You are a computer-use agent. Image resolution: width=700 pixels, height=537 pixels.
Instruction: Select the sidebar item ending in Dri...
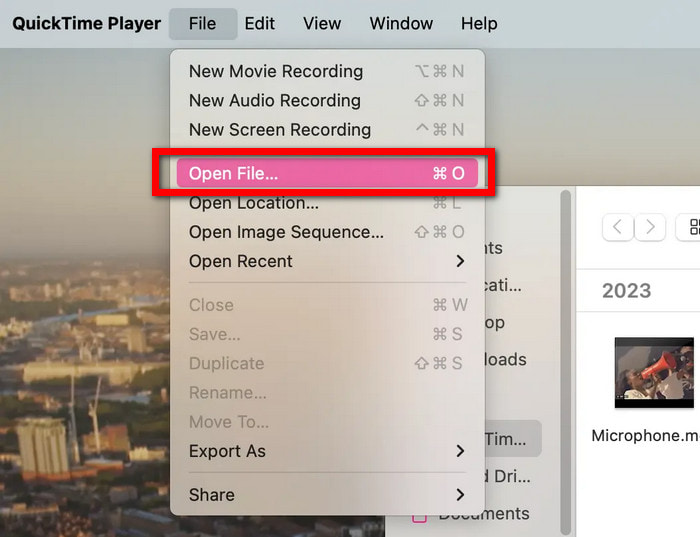(x=508, y=477)
